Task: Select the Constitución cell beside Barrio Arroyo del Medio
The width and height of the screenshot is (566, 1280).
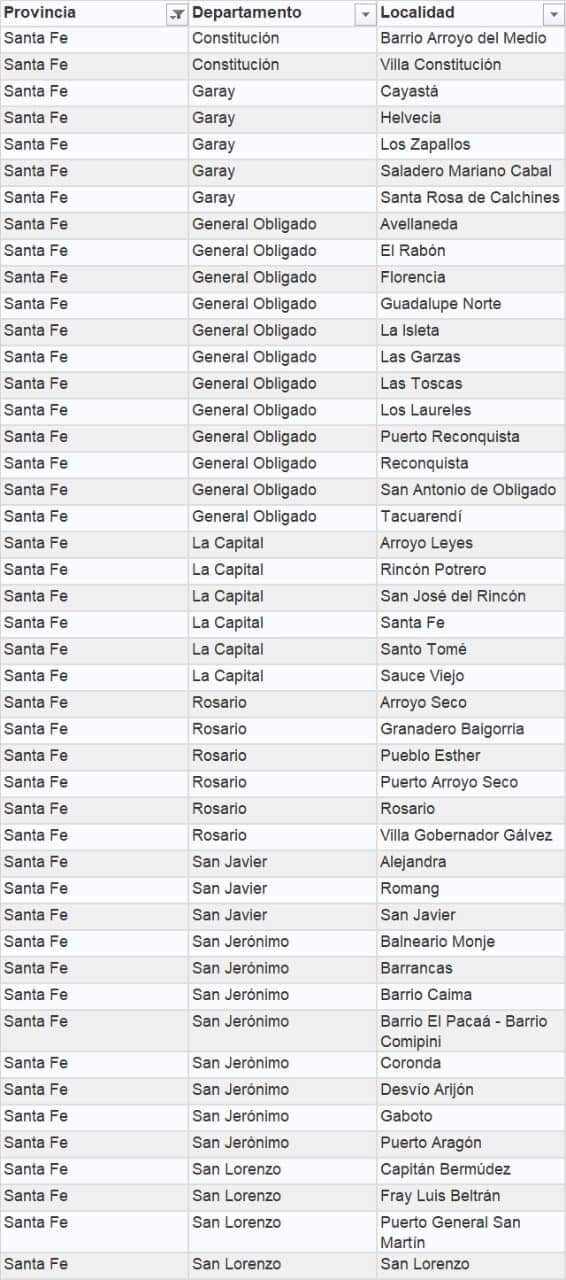Action: click(282, 39)
